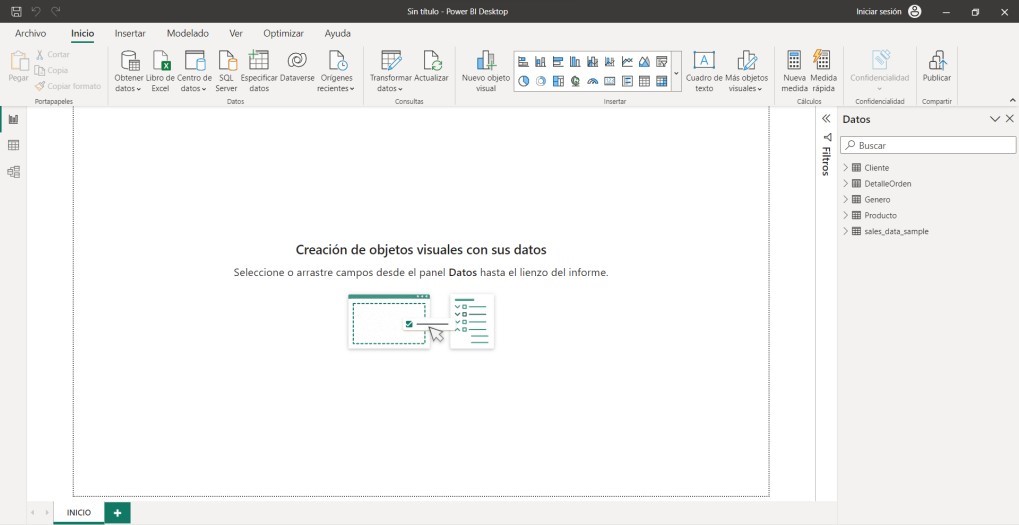Launch Transformar datos

(x=391, y=71)
